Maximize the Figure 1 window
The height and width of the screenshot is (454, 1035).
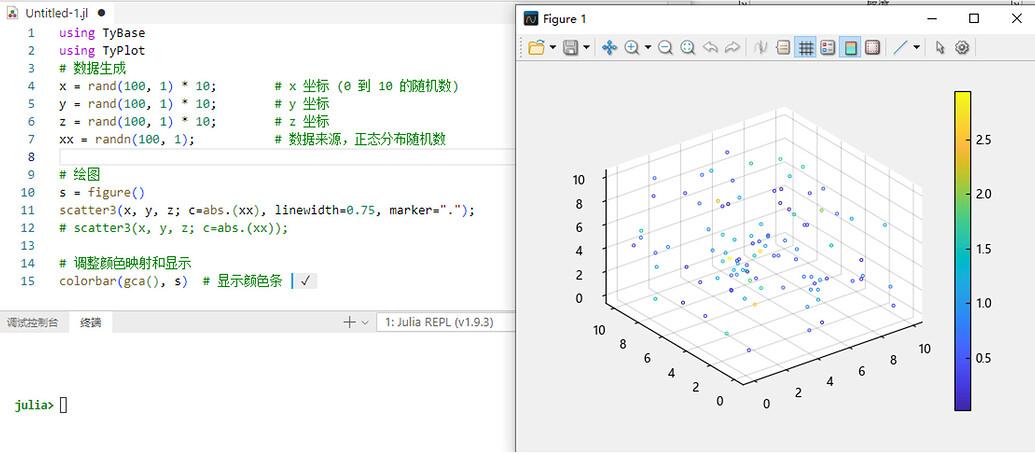(x=974, y=18)
